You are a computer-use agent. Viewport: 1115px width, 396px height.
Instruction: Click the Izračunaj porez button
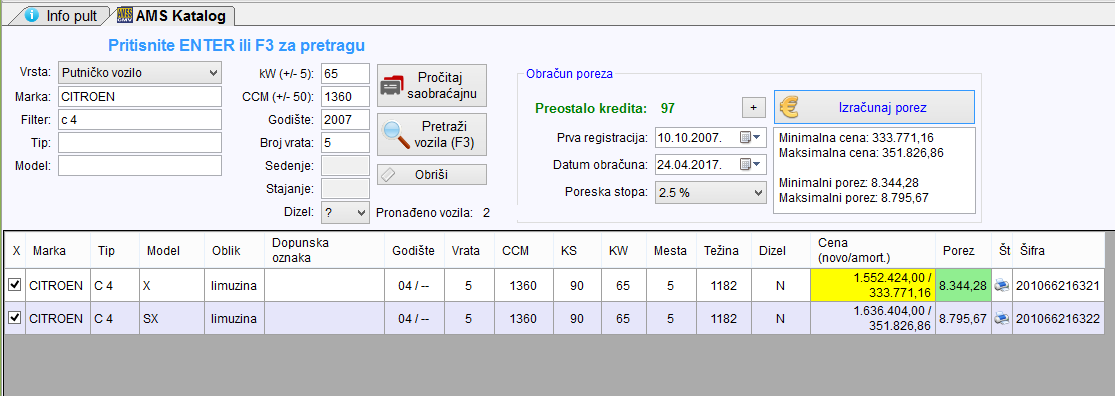874,108
